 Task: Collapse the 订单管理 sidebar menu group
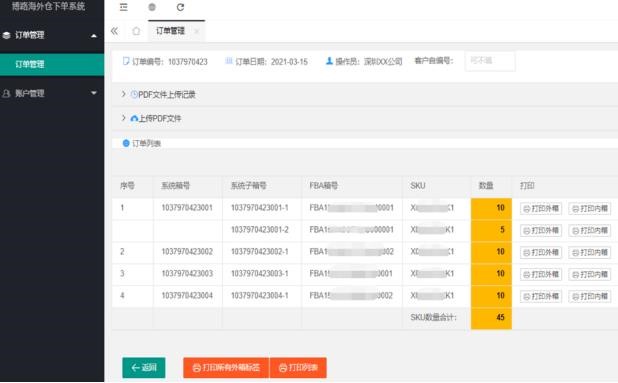[52, 35]
